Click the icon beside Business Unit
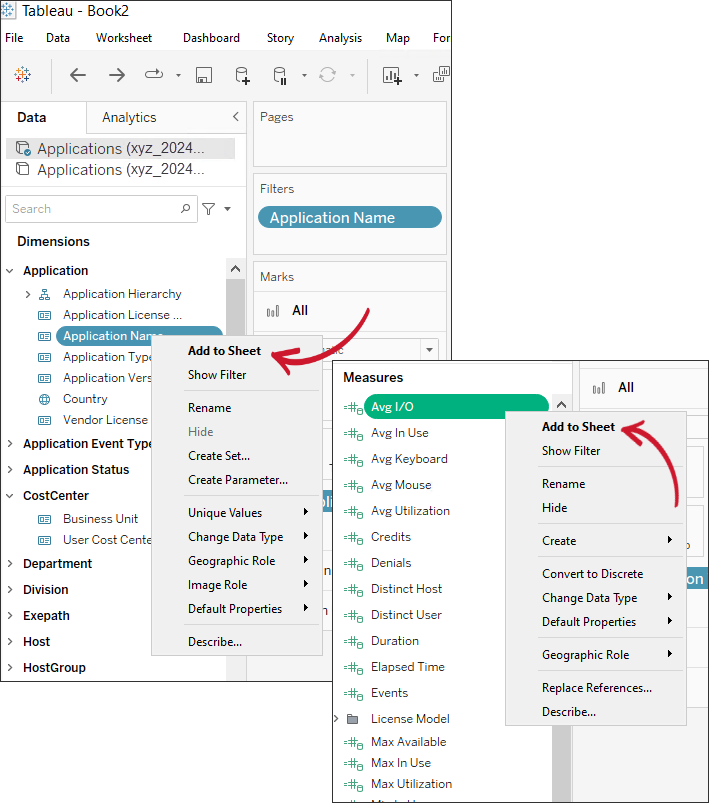 pyautogui.click(x=45, y=519)
